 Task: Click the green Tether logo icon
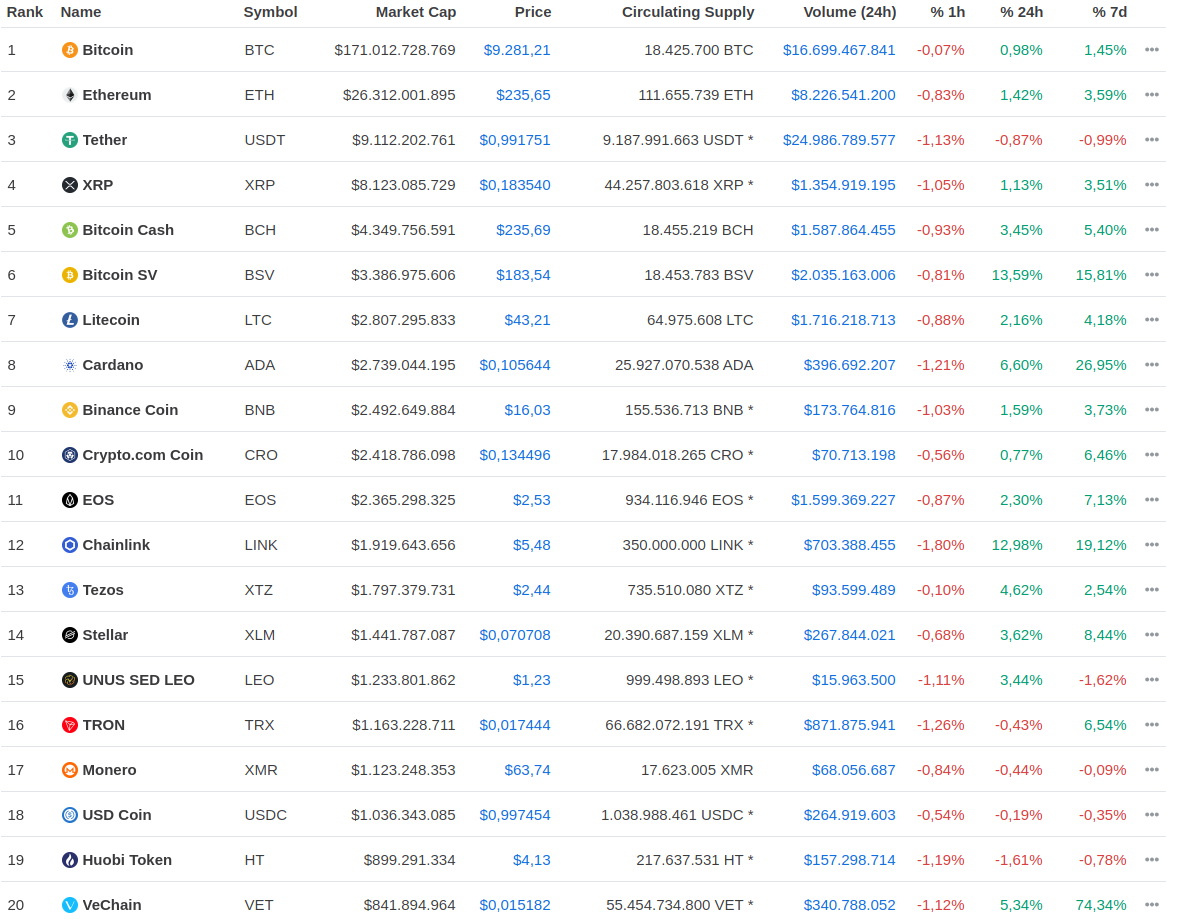click(x=69, y=140)
